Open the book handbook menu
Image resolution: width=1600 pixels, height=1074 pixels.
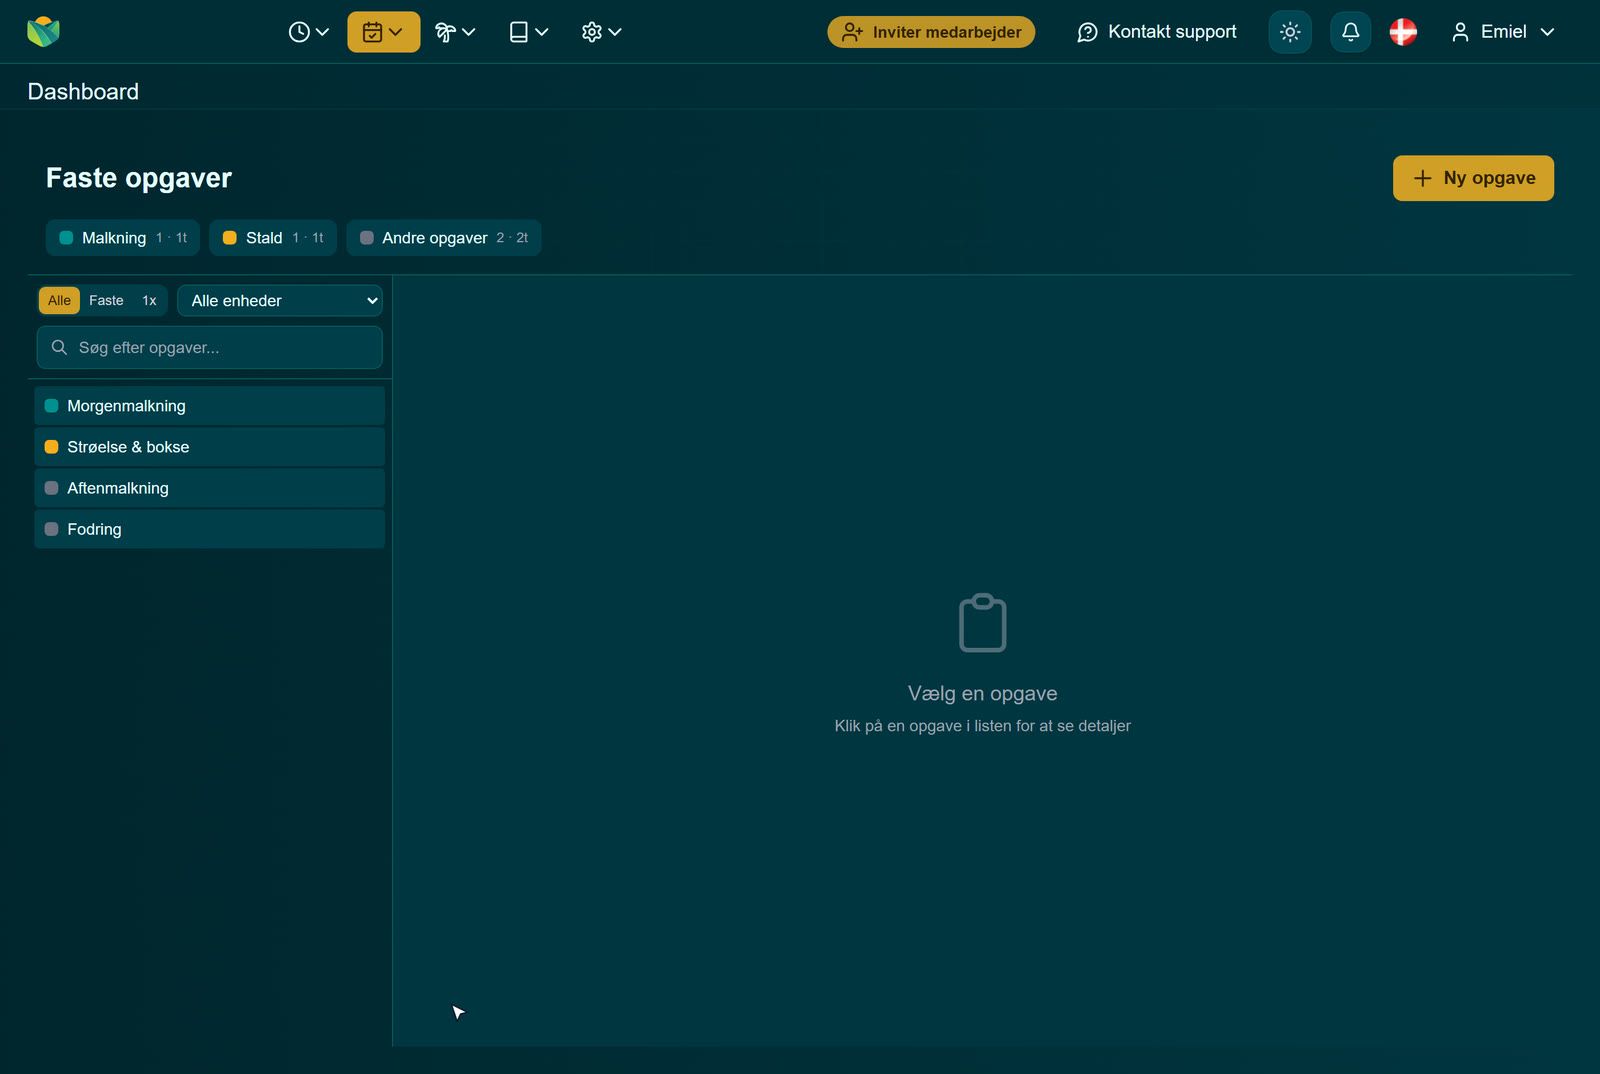coord(529,32)
